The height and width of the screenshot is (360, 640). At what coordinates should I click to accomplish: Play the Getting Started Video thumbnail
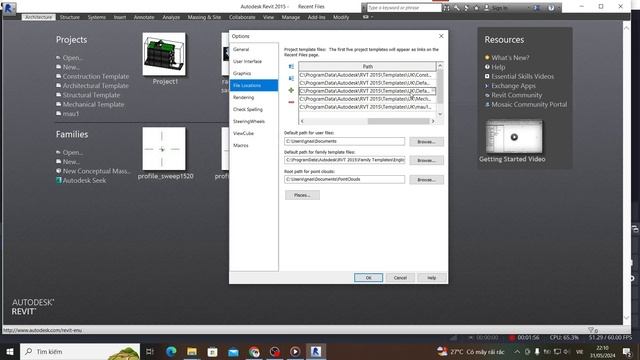click(x=514, y=137)
